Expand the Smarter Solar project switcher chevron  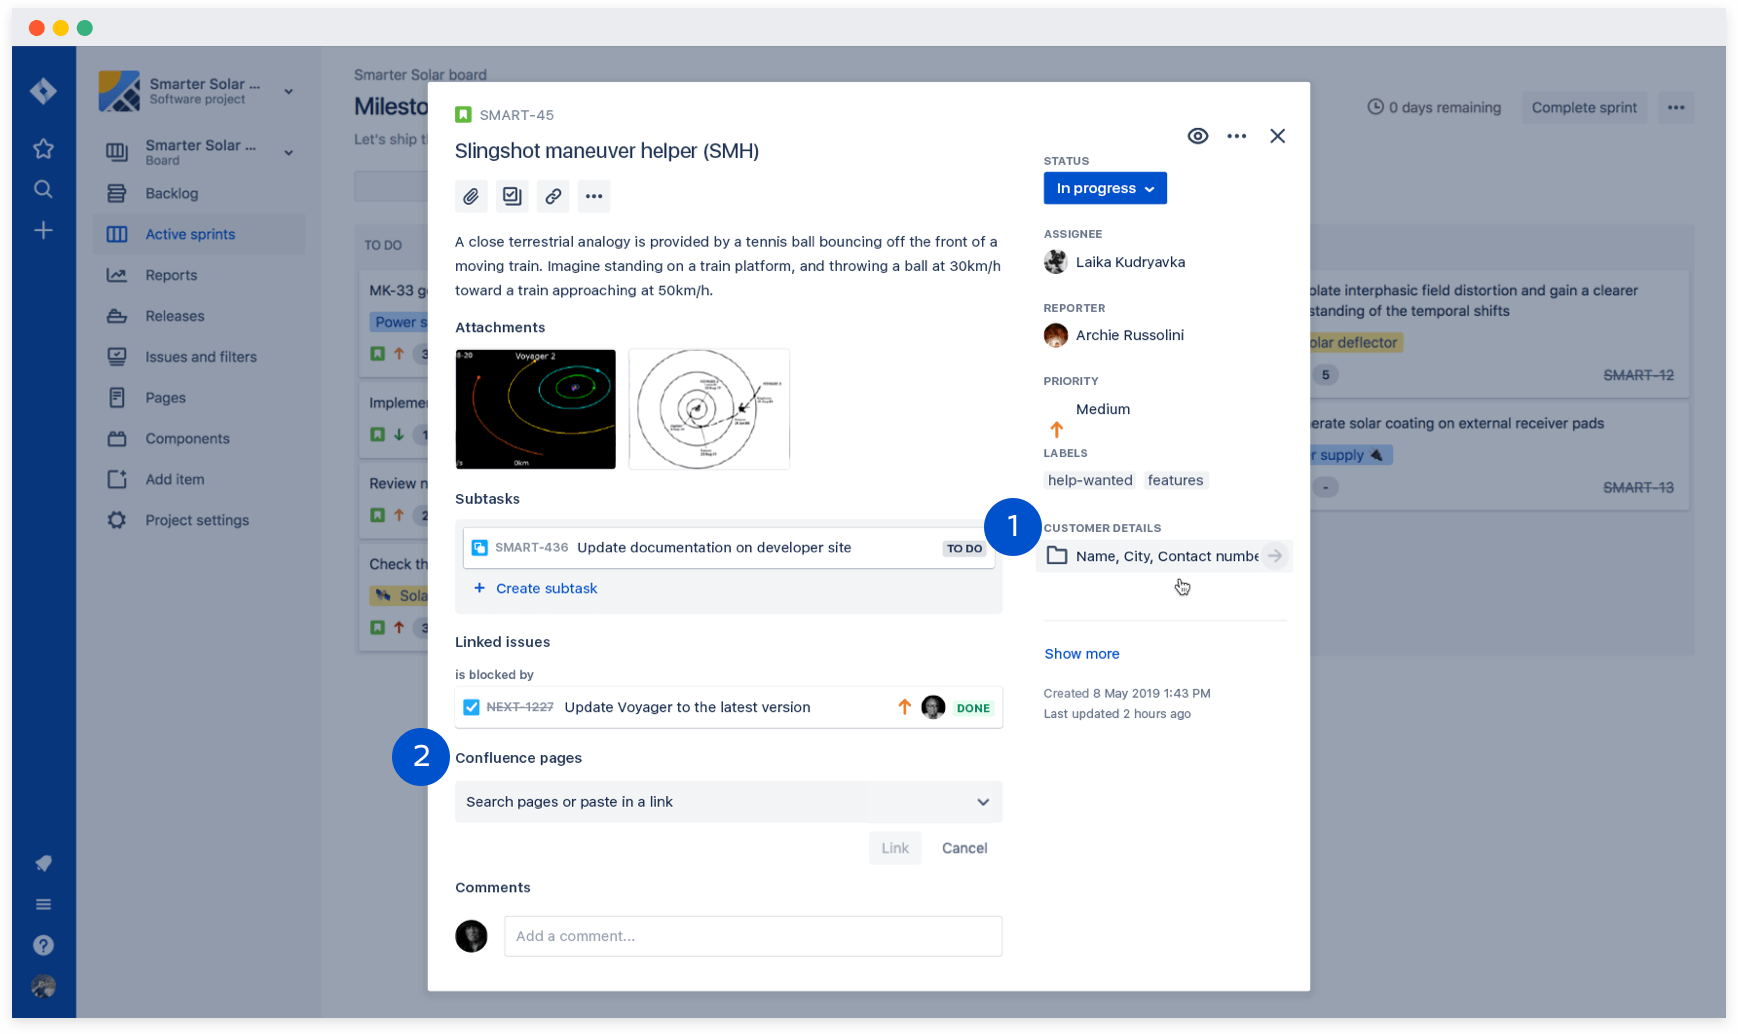click(x=288, y=91)
